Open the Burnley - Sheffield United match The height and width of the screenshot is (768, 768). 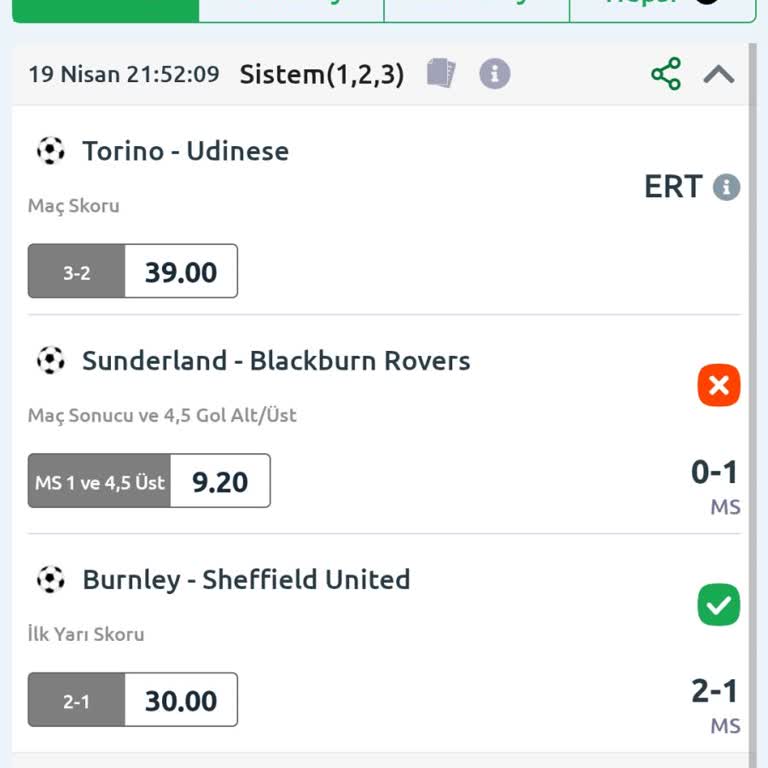[246, 579]
